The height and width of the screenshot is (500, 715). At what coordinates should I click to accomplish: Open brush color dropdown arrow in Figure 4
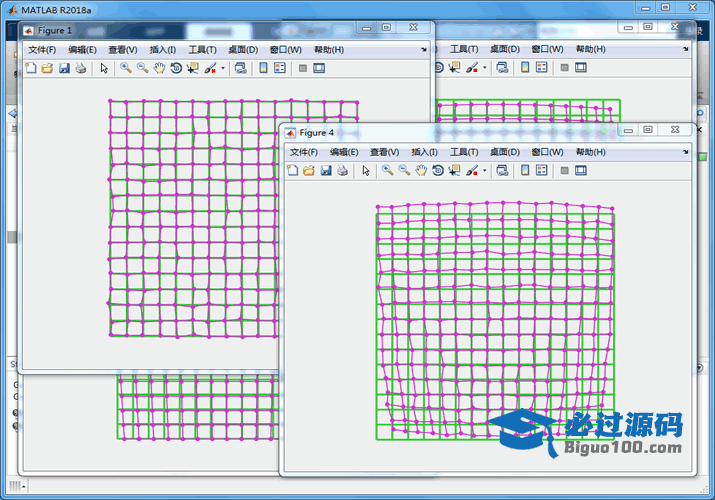pos(485,170)
